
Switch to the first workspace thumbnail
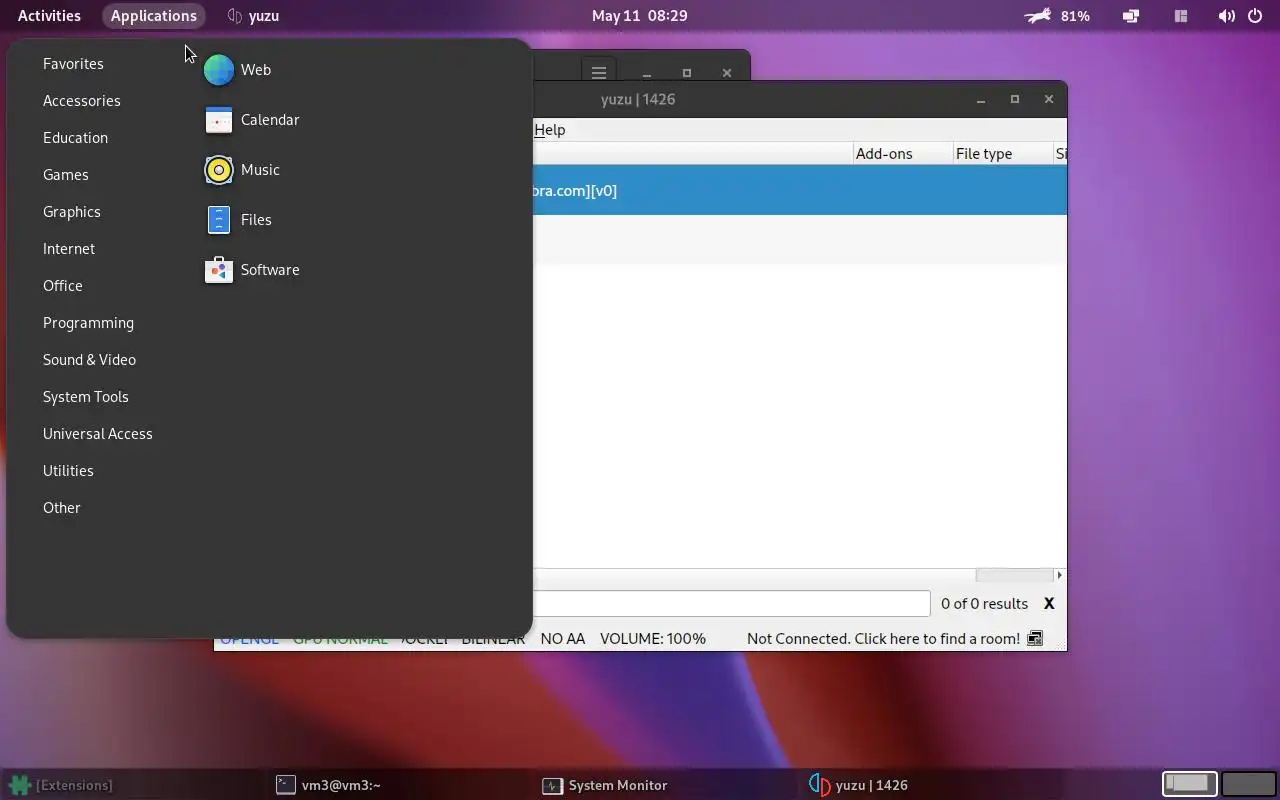pos(1189,784)
